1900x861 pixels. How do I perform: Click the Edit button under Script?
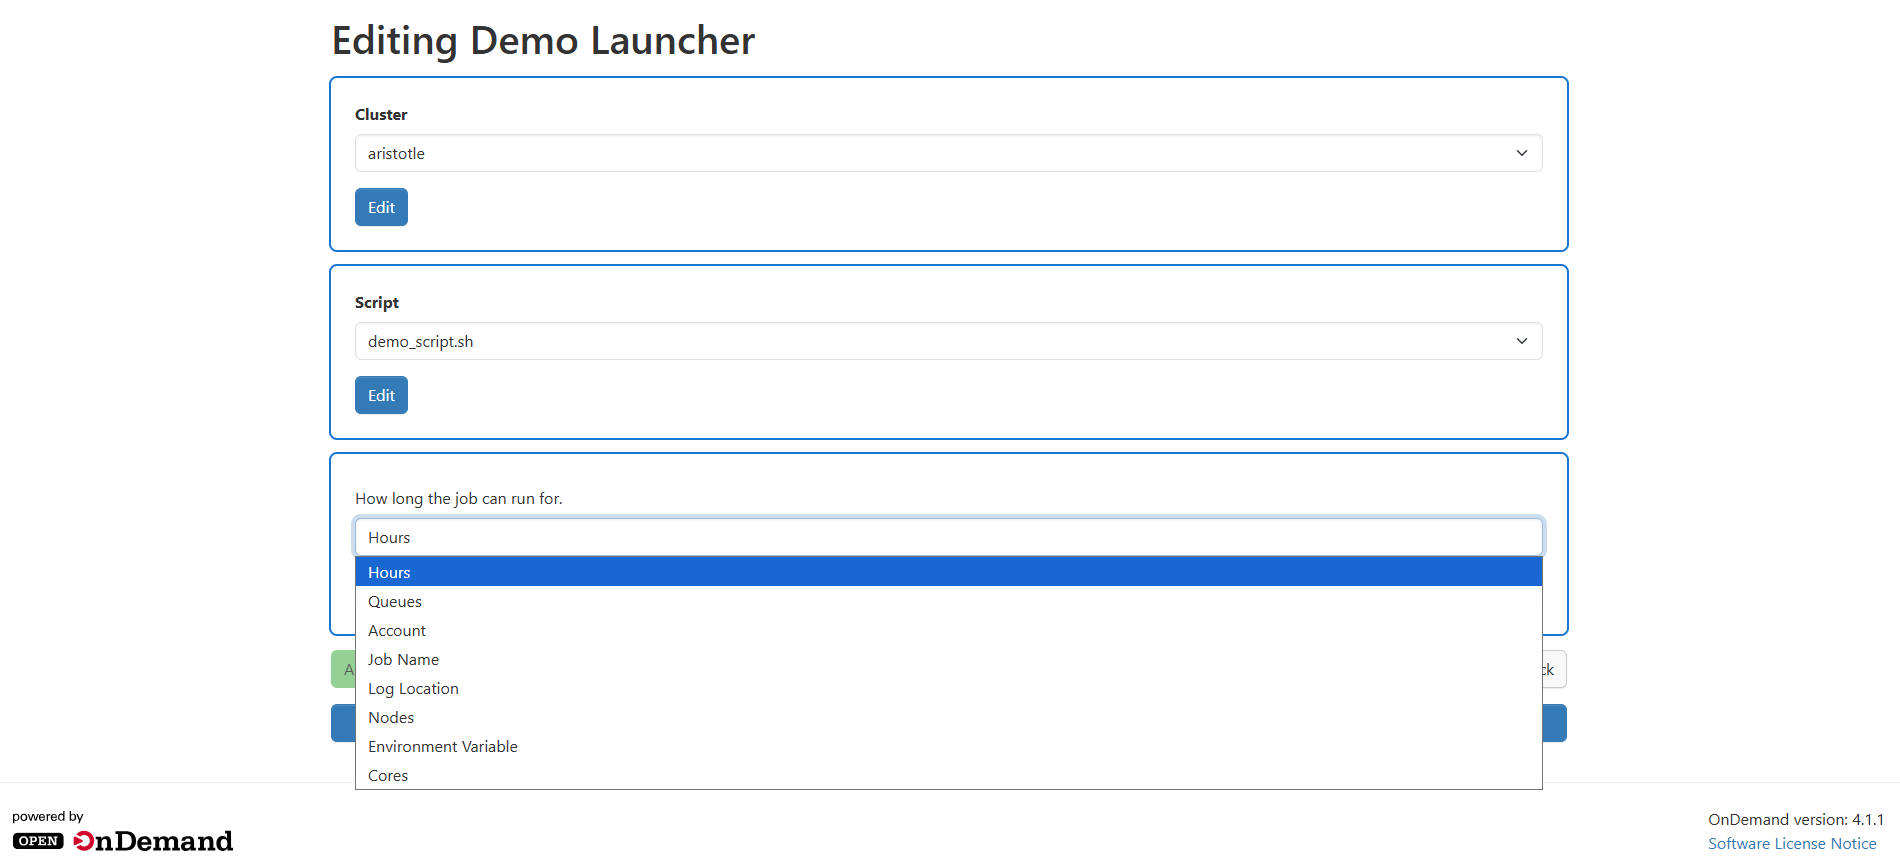381,395
